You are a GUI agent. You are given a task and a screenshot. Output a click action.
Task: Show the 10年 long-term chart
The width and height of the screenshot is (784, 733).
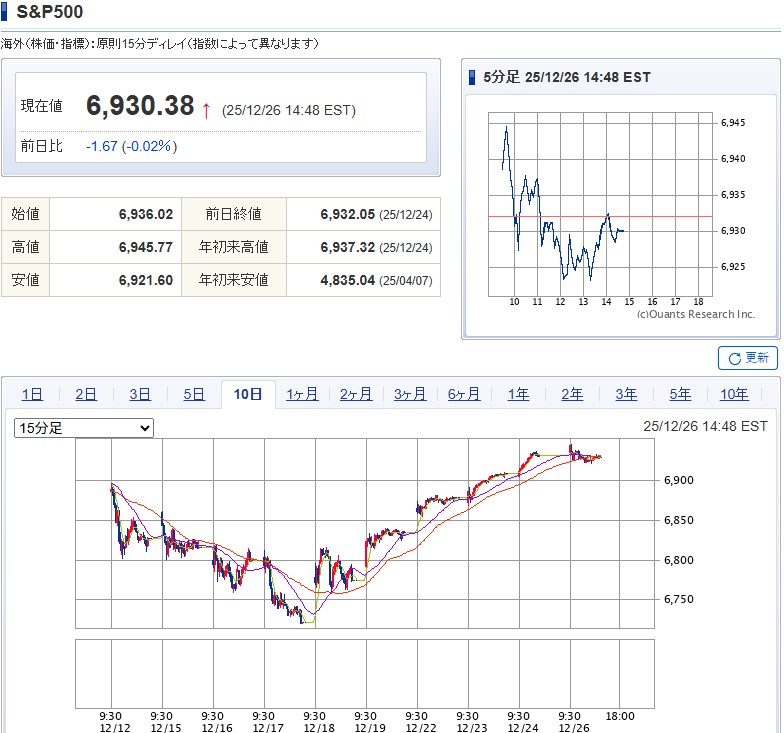[734, 394]
